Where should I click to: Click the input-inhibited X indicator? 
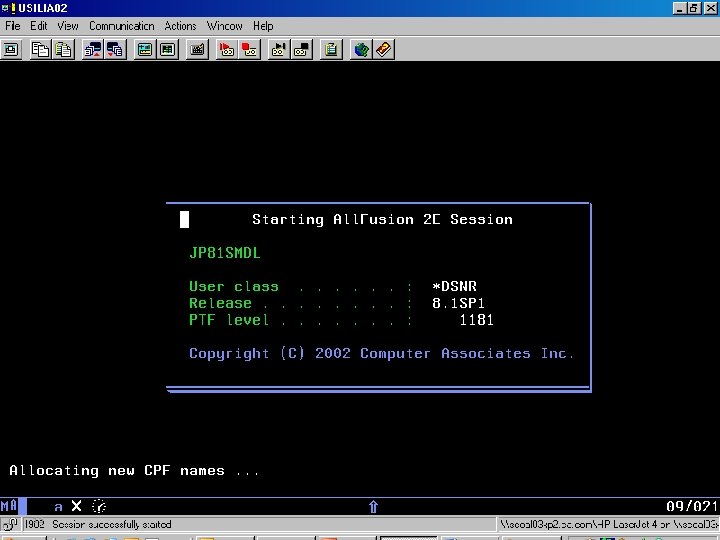(77, 506)
